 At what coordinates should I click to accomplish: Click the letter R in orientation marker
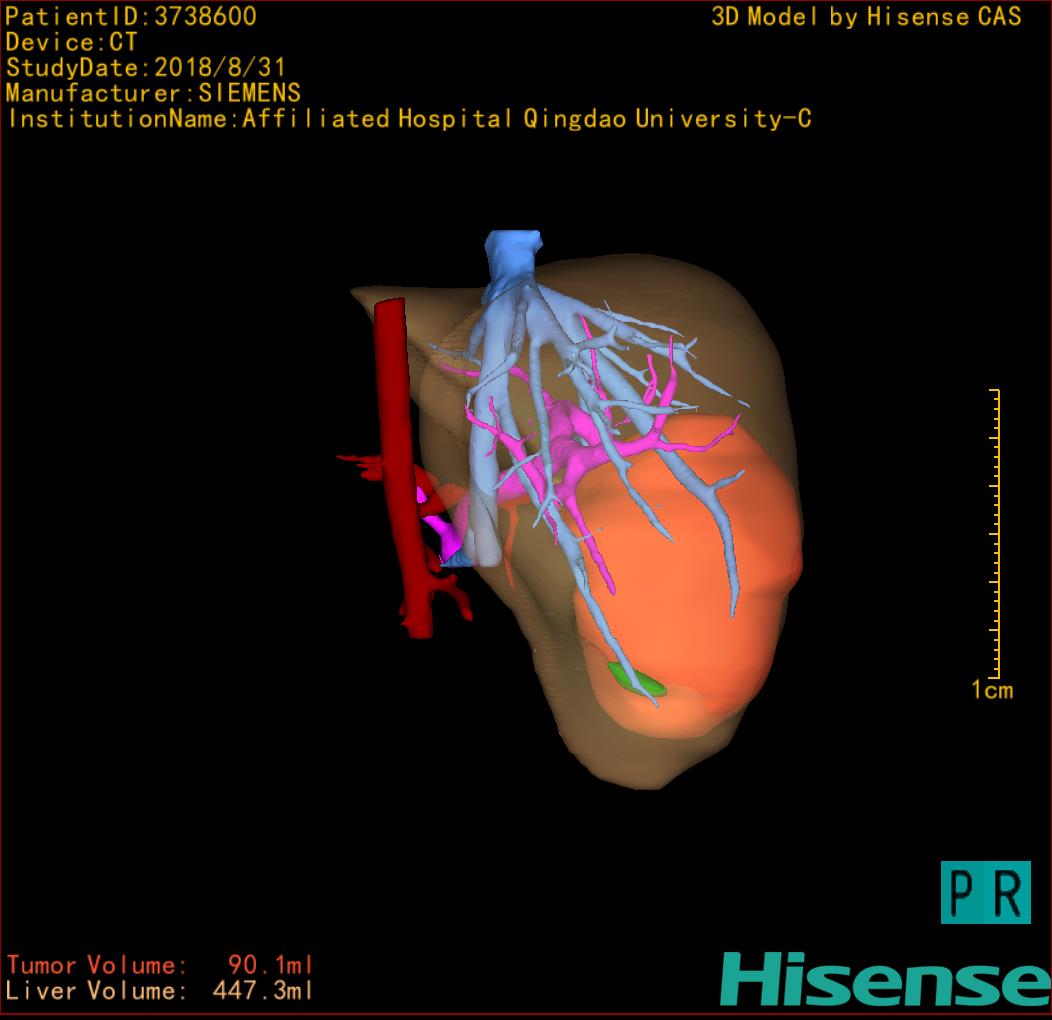(x=1008, y=893)
